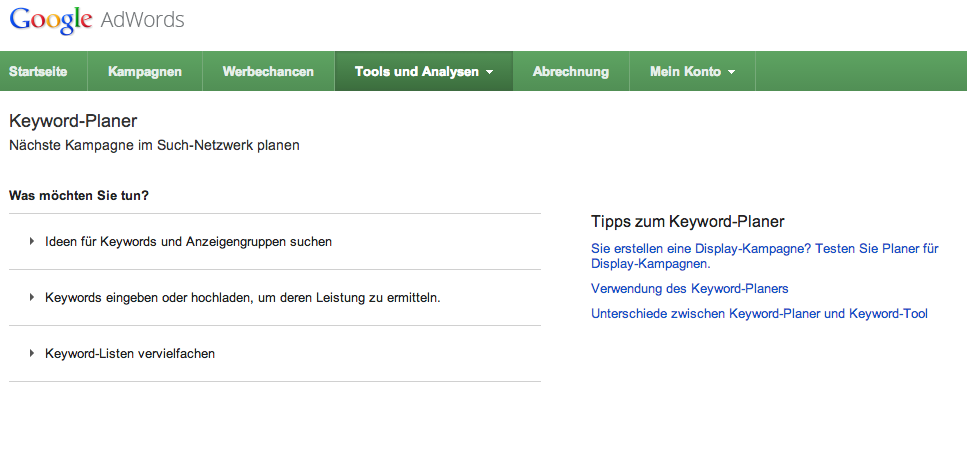Screen dimensions: 967x466
Task: Click the 'Tipps zum Keyword-Planer' heading
Action: point(687,221)
